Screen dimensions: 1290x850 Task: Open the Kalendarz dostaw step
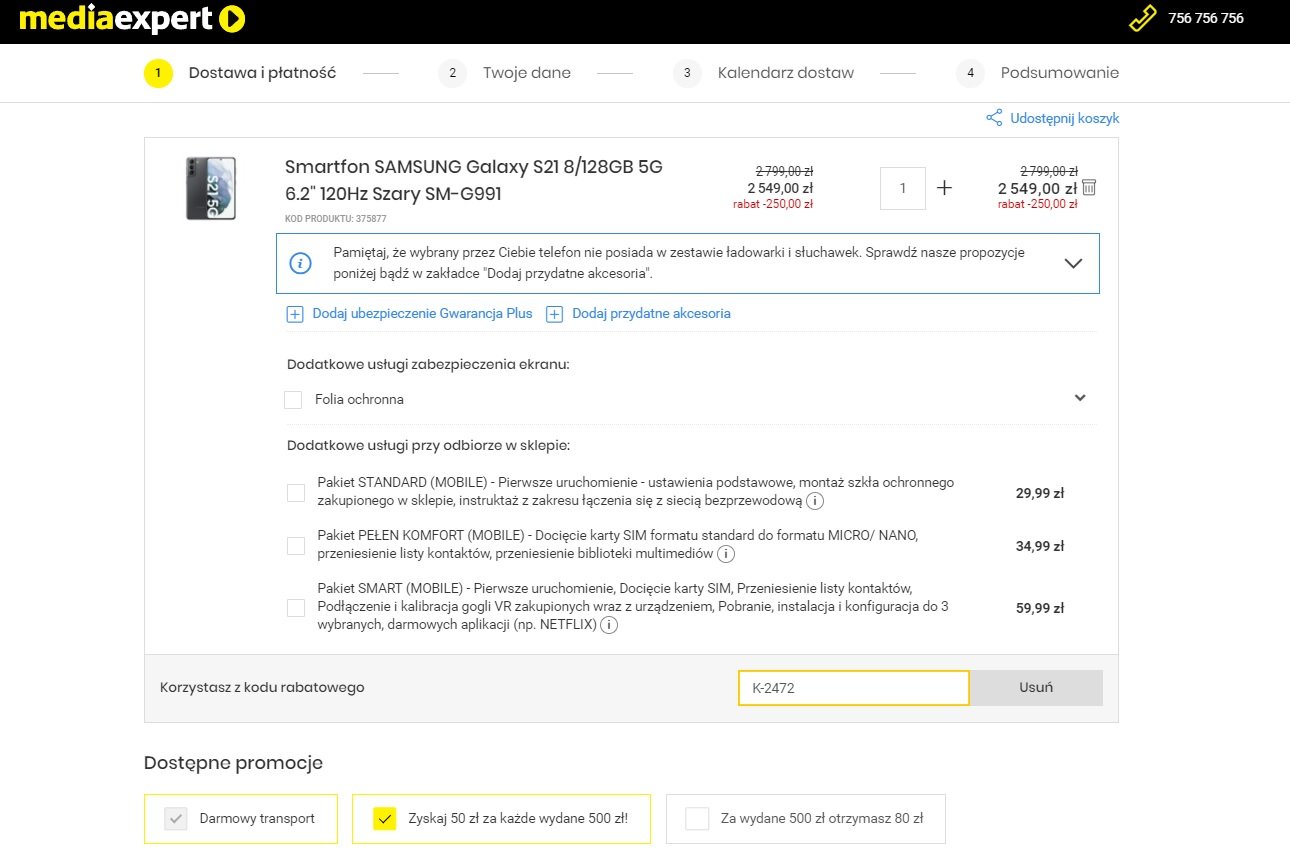785,73
